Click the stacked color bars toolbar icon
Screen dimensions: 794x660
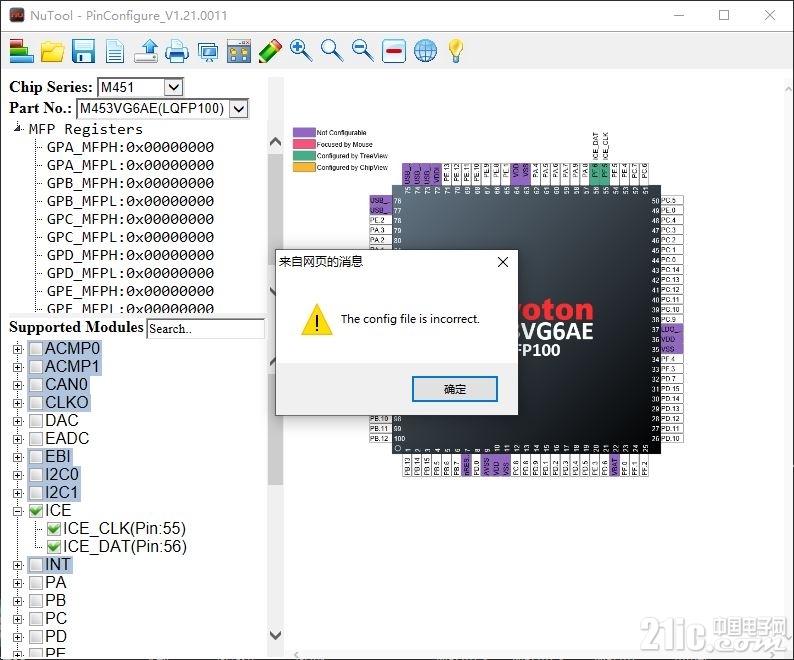click(x=21, y=51)
